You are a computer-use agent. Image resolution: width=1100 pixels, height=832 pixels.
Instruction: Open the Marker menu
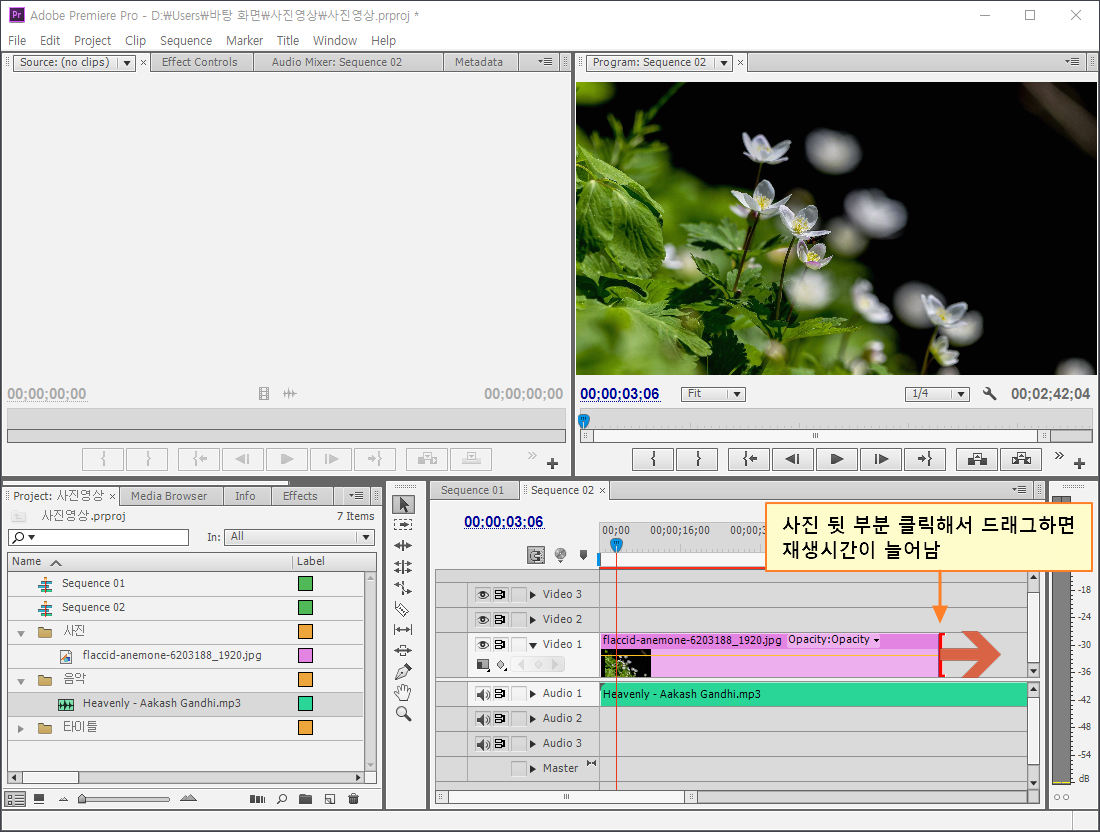(244, 41)
